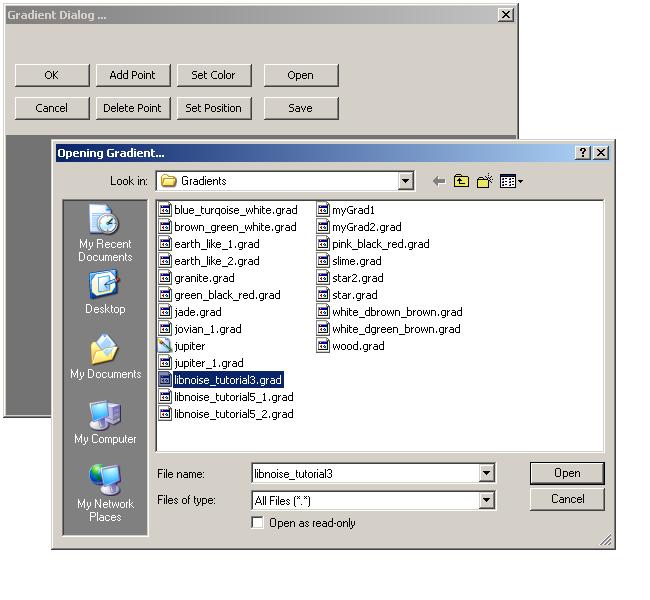Close the Gradient Dialog window
This screenshot has width=650, height=600.
[x=506, y=15]
